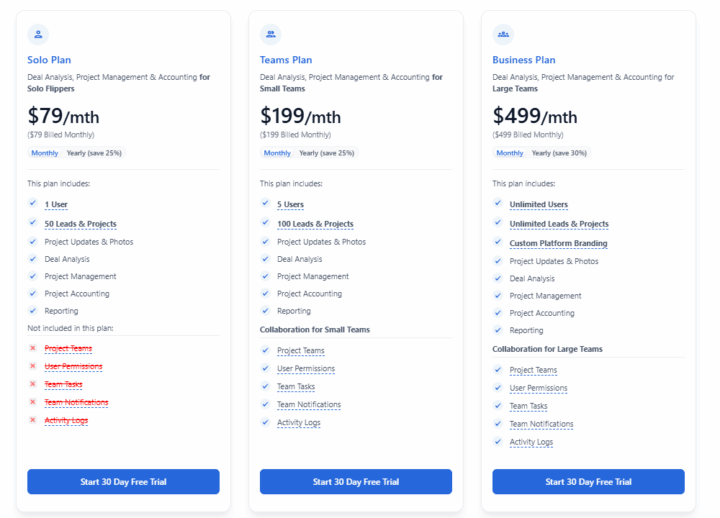Start 30 Day Free Trial for Teams Plan
The height and width of the screenshot is (518, 720).
[356, 482]
